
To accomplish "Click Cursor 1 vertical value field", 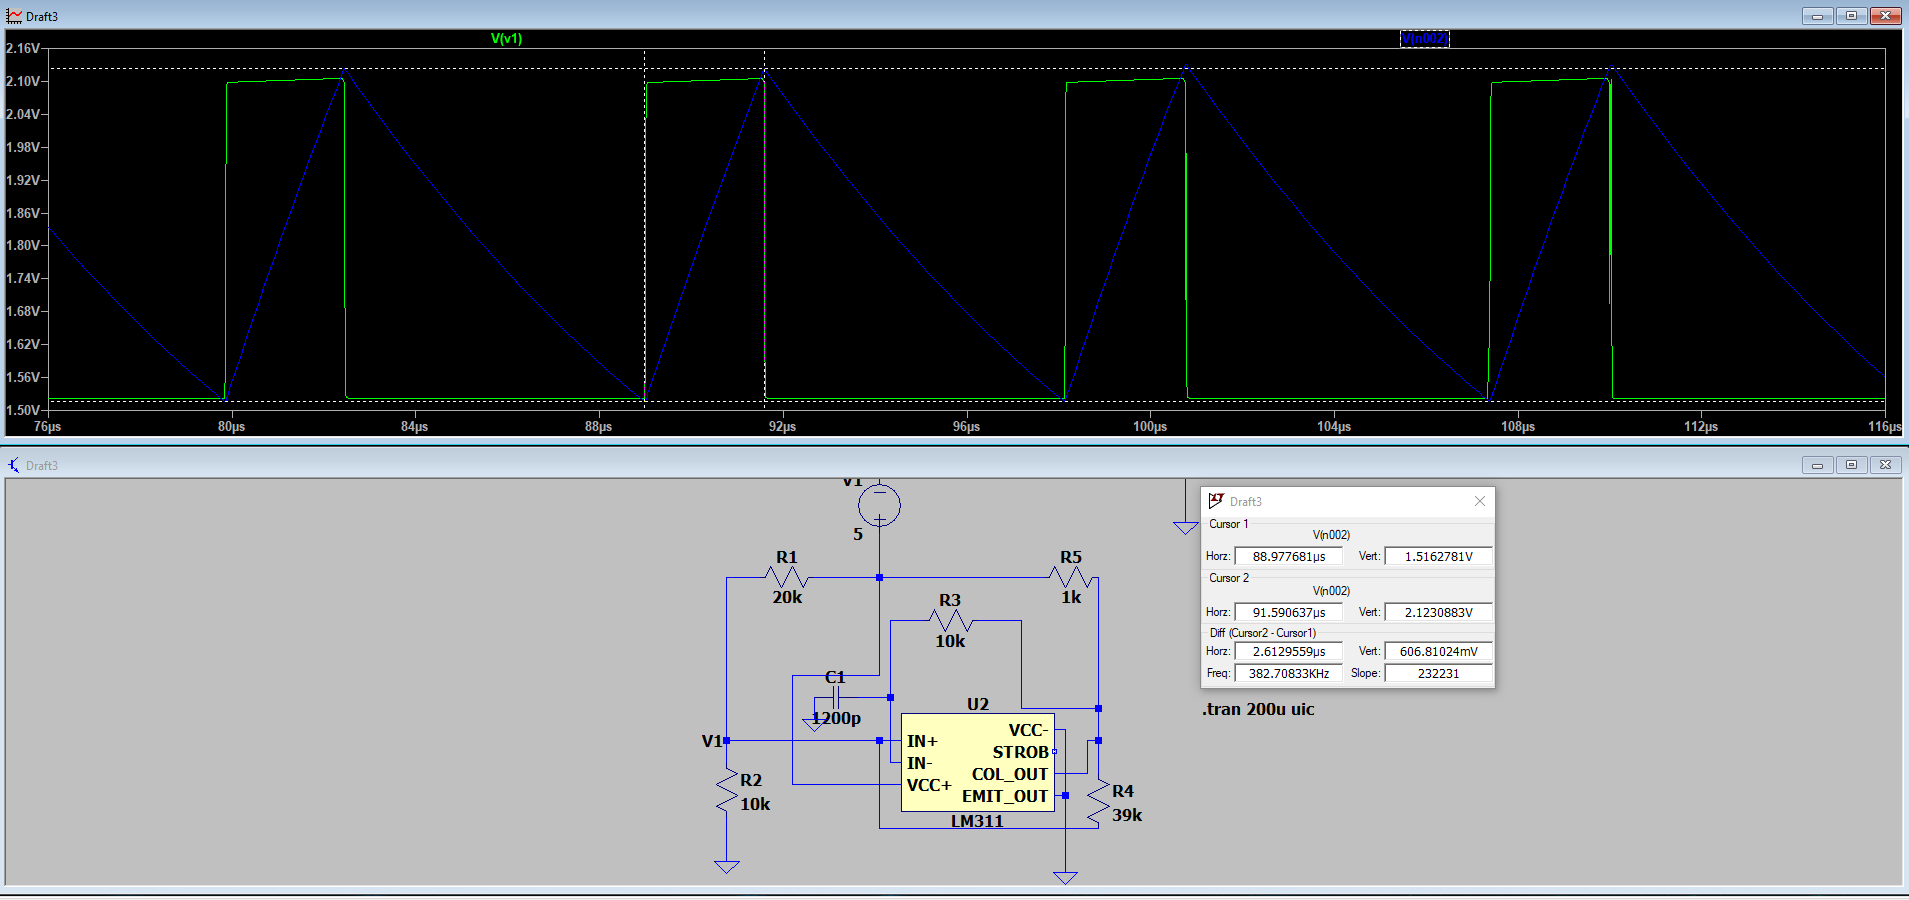I will (x=1438, y=556).
